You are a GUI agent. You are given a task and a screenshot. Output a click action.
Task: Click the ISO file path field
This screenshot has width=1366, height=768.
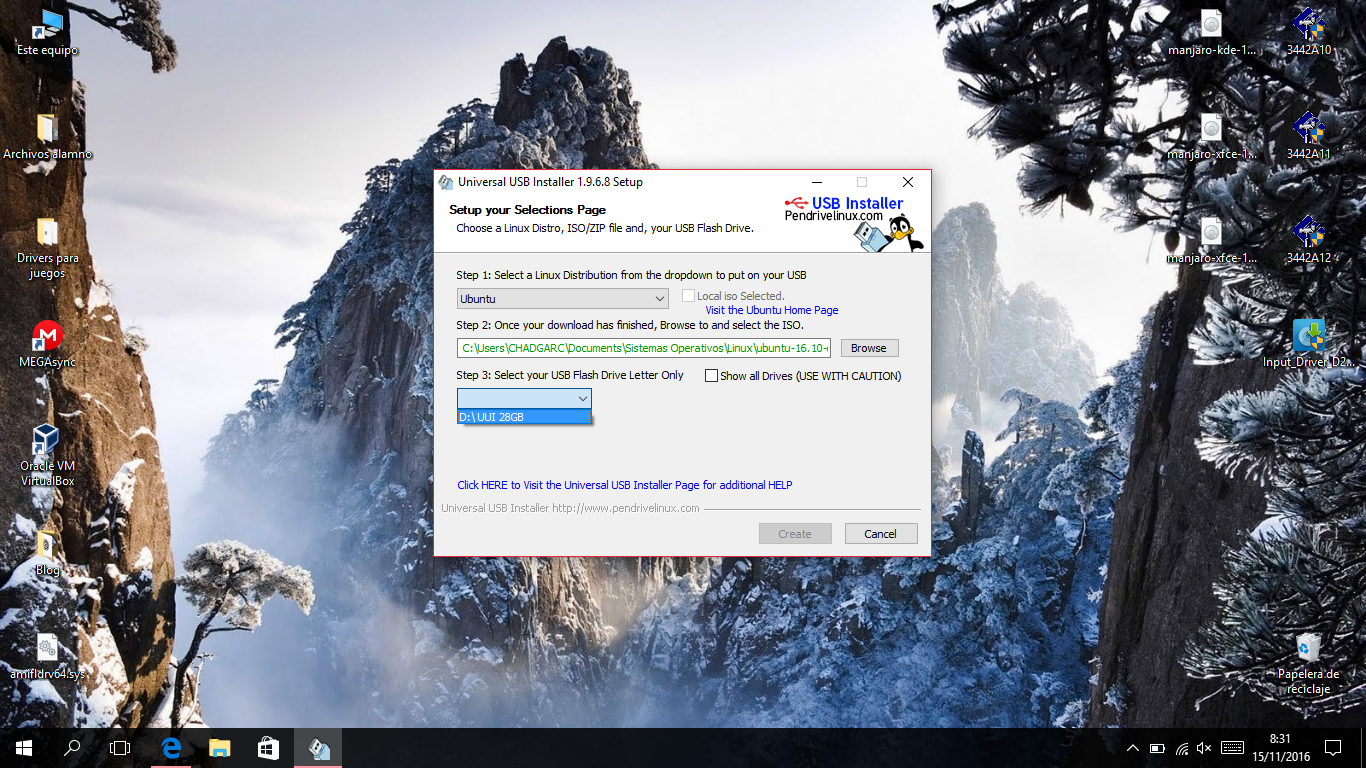pos(644,348)
